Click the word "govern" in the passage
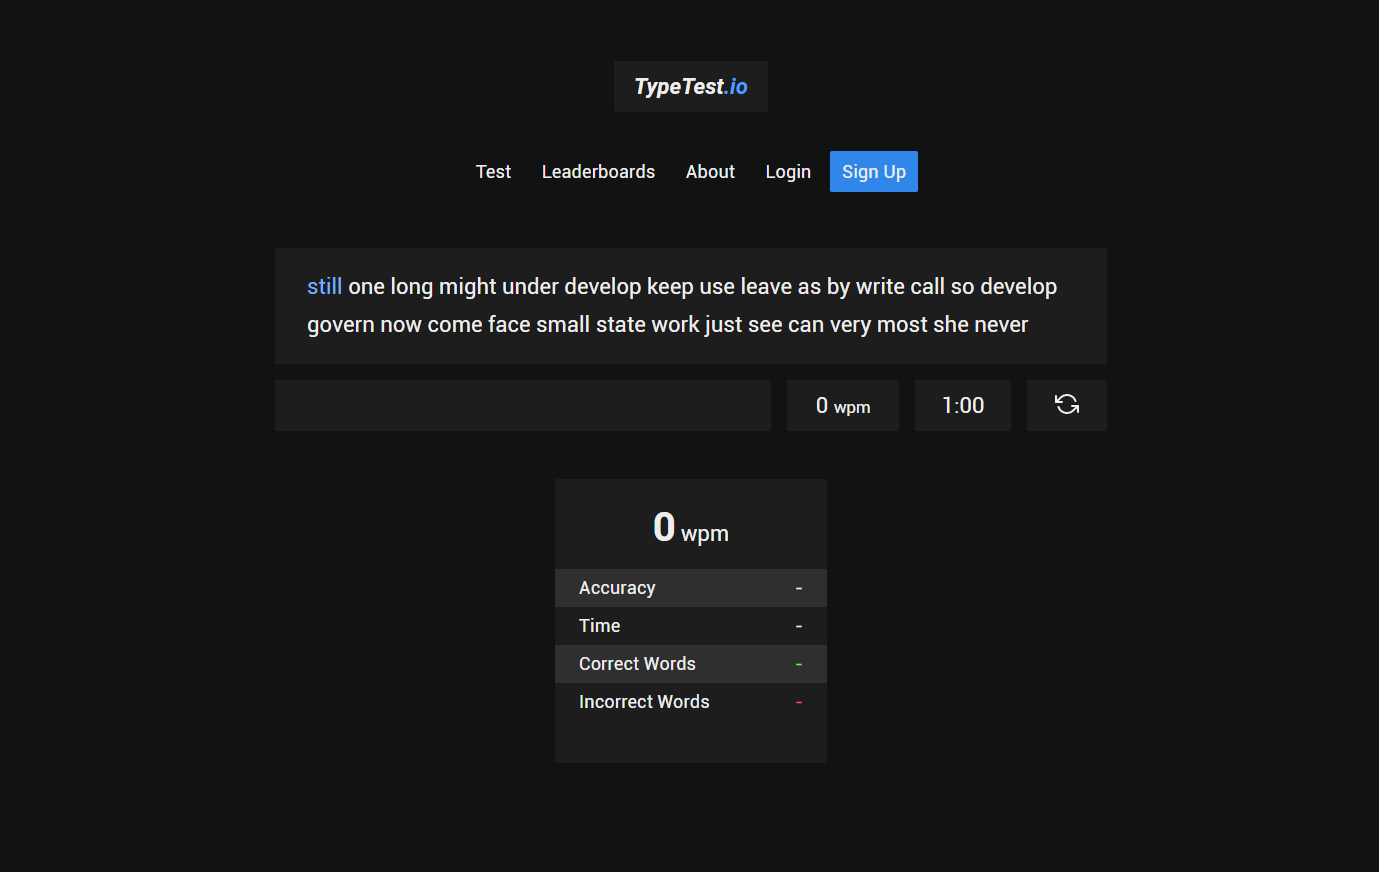 click(x=340, y=325)
